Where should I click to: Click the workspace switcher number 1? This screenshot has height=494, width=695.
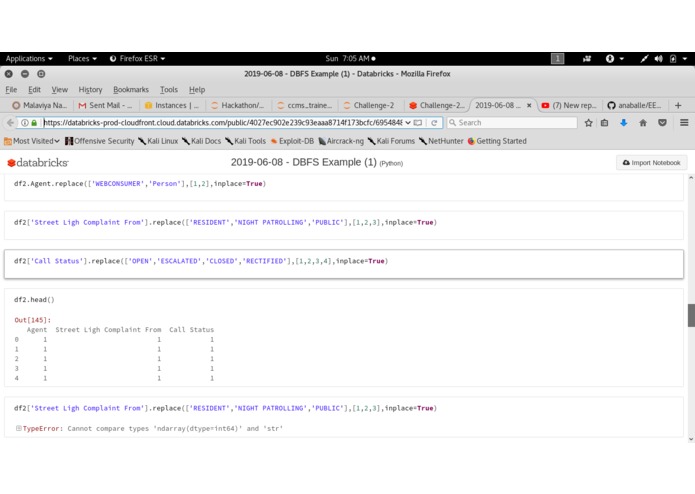(557, 58)
